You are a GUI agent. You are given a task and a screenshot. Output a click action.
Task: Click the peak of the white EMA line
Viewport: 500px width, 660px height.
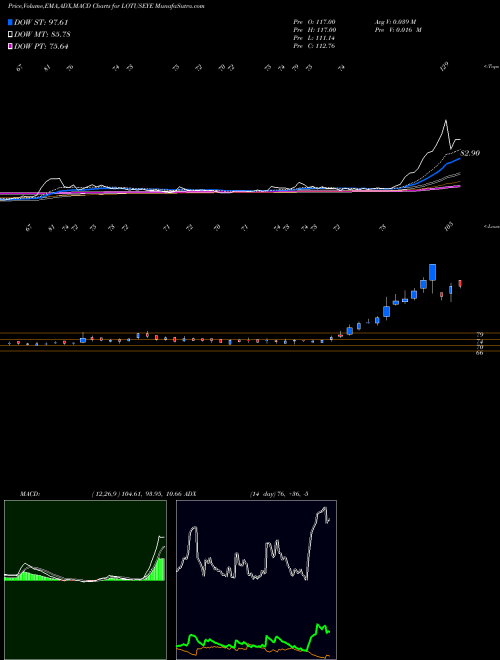point(446,121)
